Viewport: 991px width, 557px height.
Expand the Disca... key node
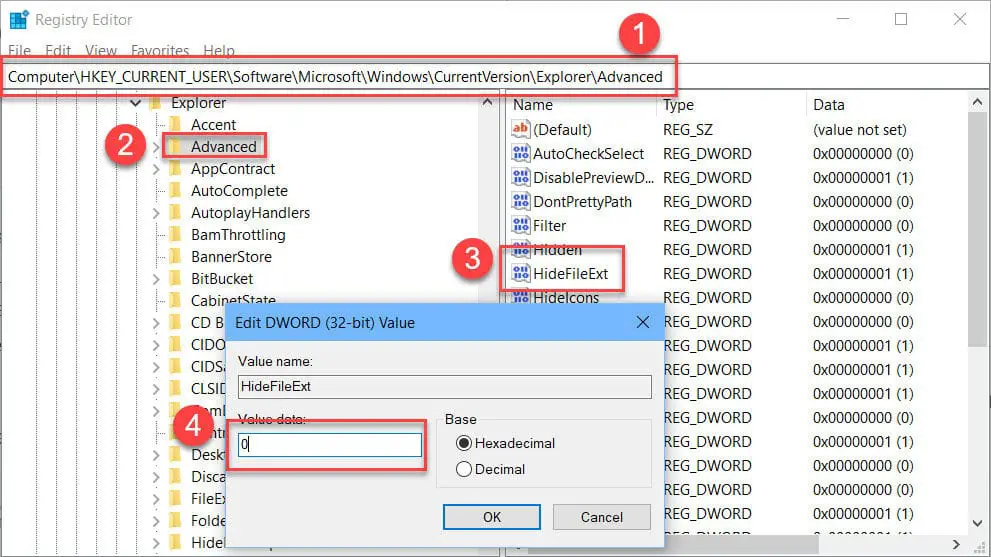(155, 477)
